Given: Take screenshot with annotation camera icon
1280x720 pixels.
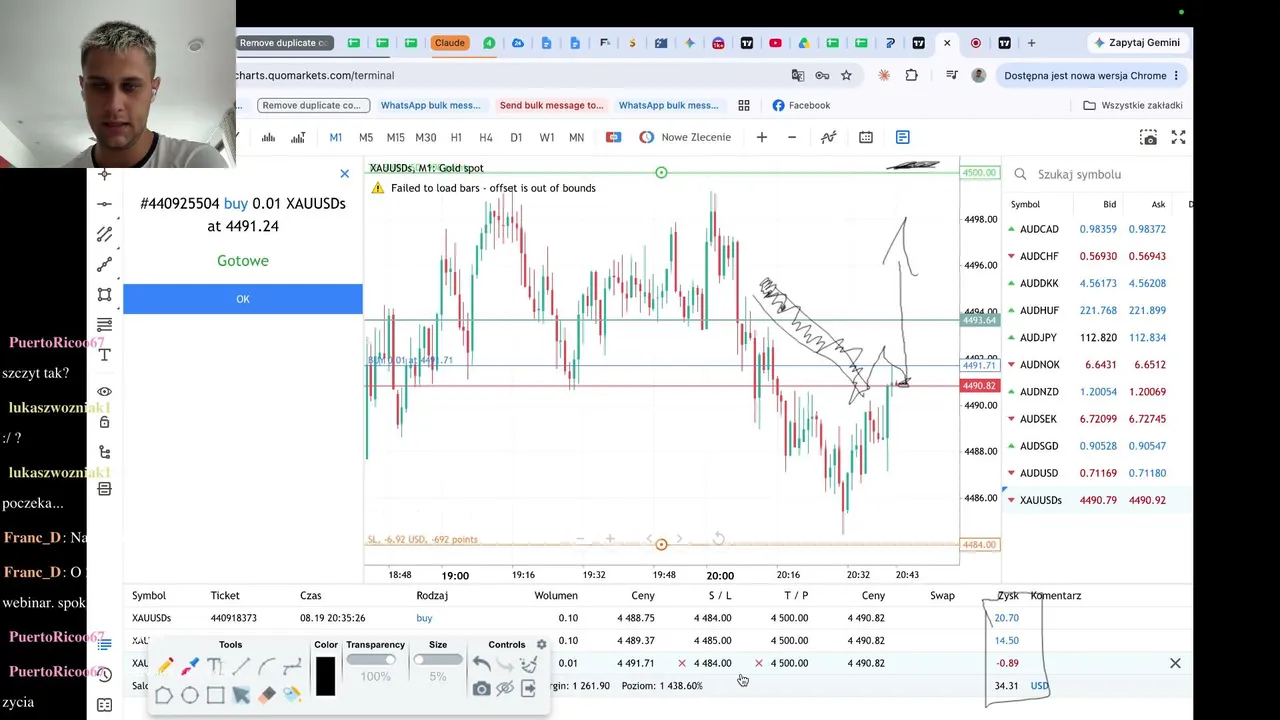Looking at the screenshot, I should click(x=481, y=688).
